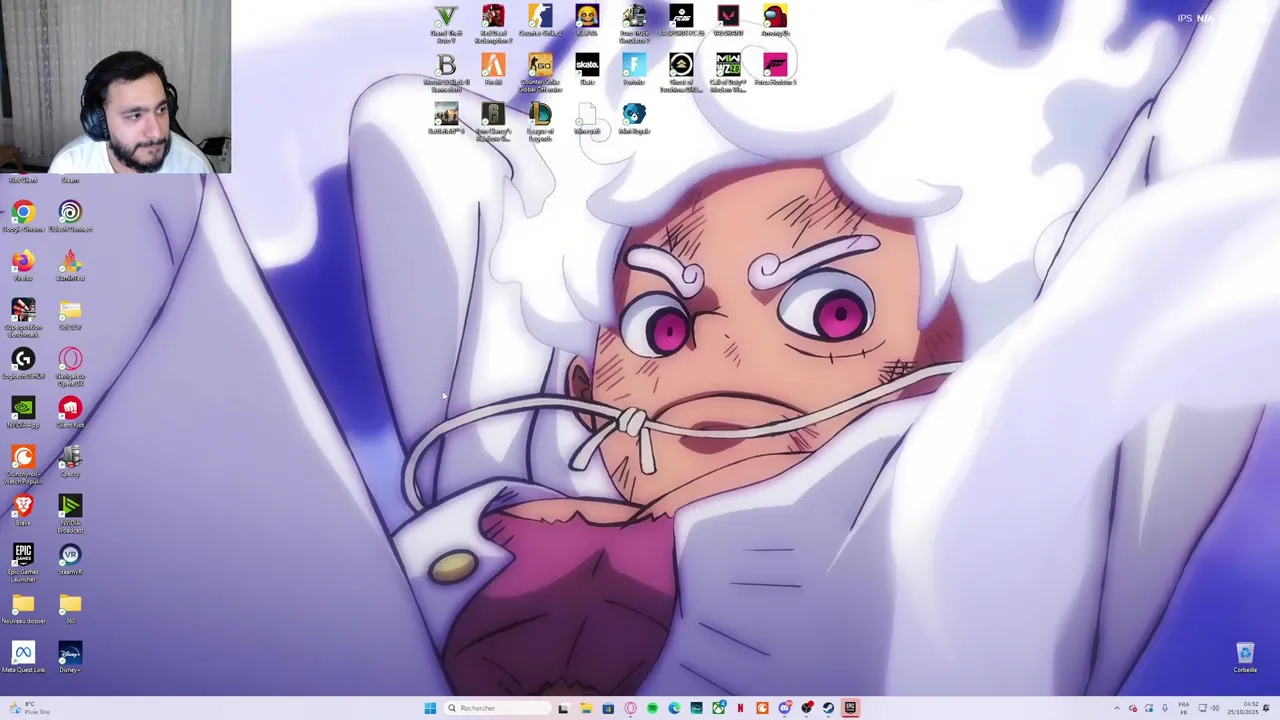Open Spotify from the taskbar
The height and width of the screenshot is (720, 1280).
(652, 708)
